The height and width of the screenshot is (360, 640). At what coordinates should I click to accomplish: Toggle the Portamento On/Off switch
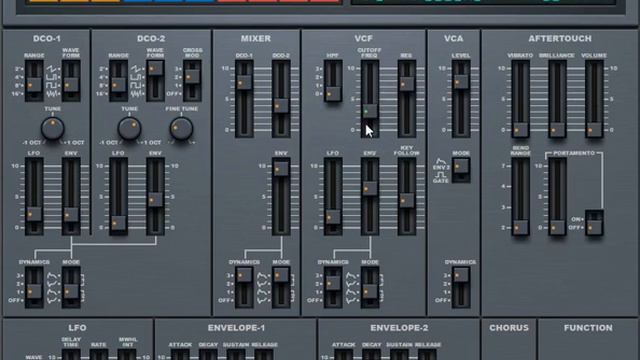(594, 223)
